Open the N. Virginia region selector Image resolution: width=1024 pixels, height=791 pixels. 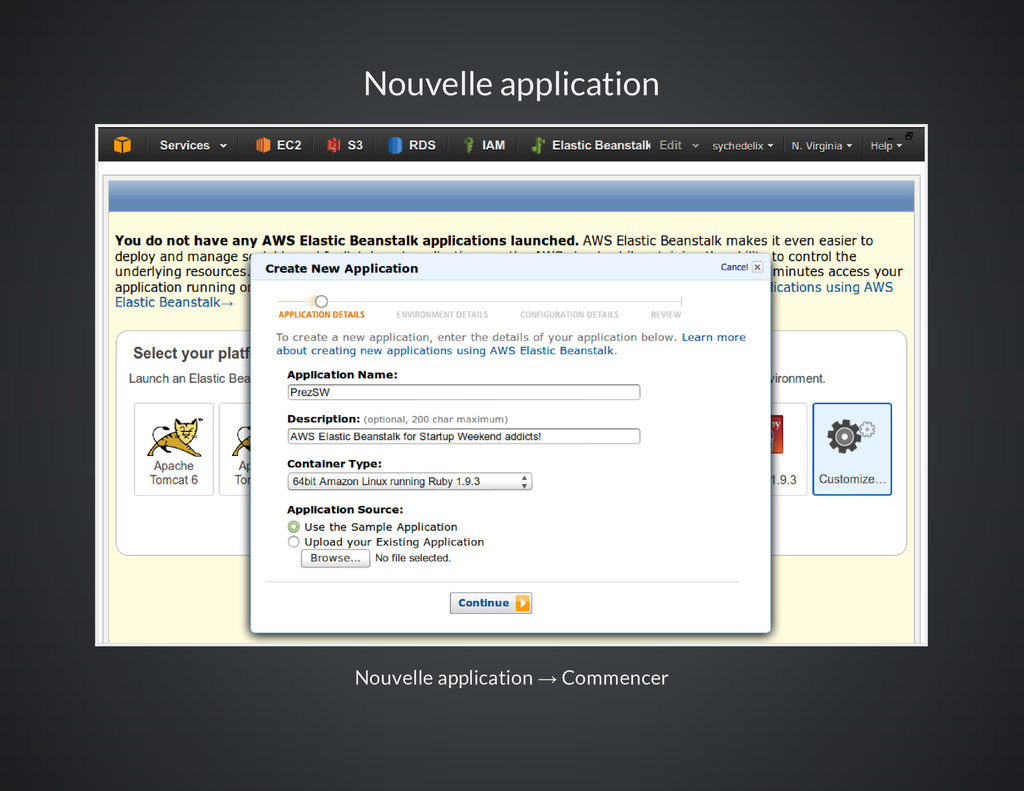[x=822, y=146]
